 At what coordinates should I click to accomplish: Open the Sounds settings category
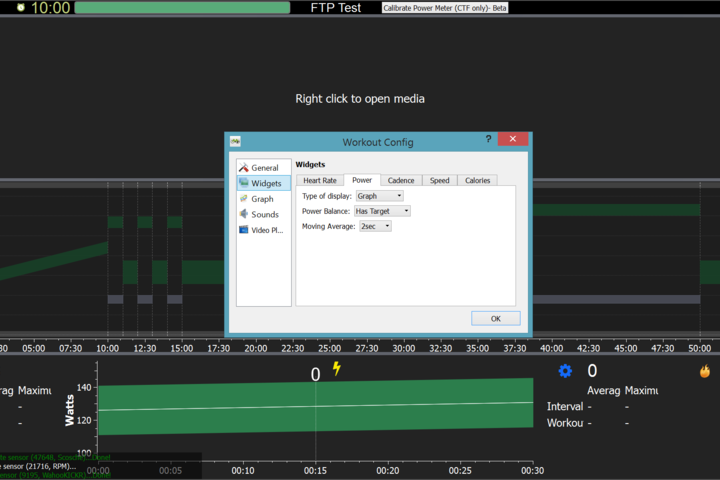click(x=264, y=214)
